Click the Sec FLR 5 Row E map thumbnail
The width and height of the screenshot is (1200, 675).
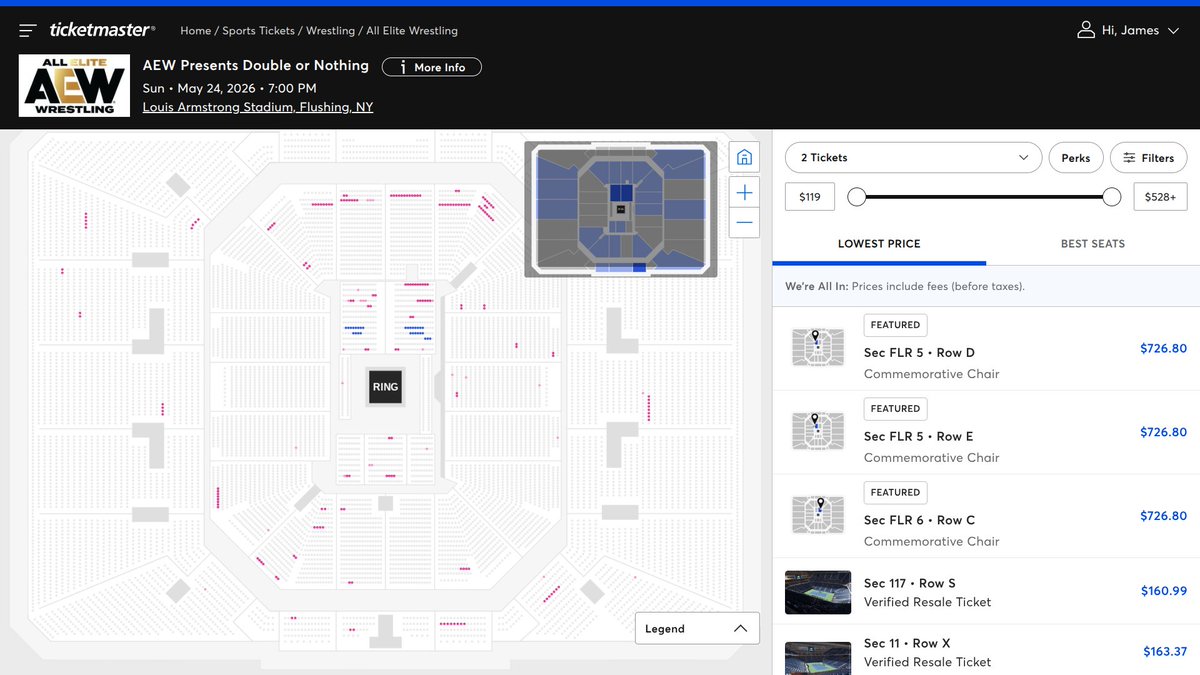click(x=817, y=431)
